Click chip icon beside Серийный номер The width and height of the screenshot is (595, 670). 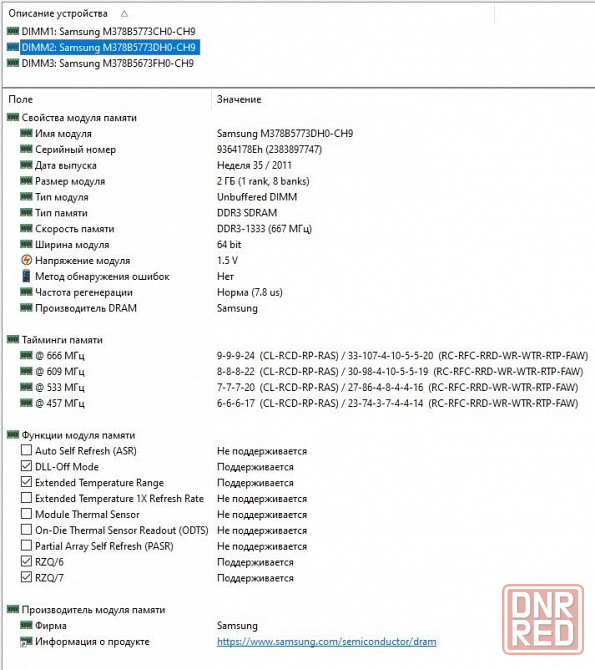click(x=27, y=149)
